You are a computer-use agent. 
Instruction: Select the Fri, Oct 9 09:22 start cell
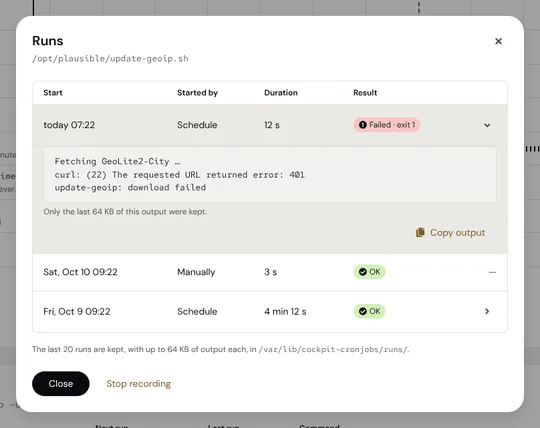(77, 312)
